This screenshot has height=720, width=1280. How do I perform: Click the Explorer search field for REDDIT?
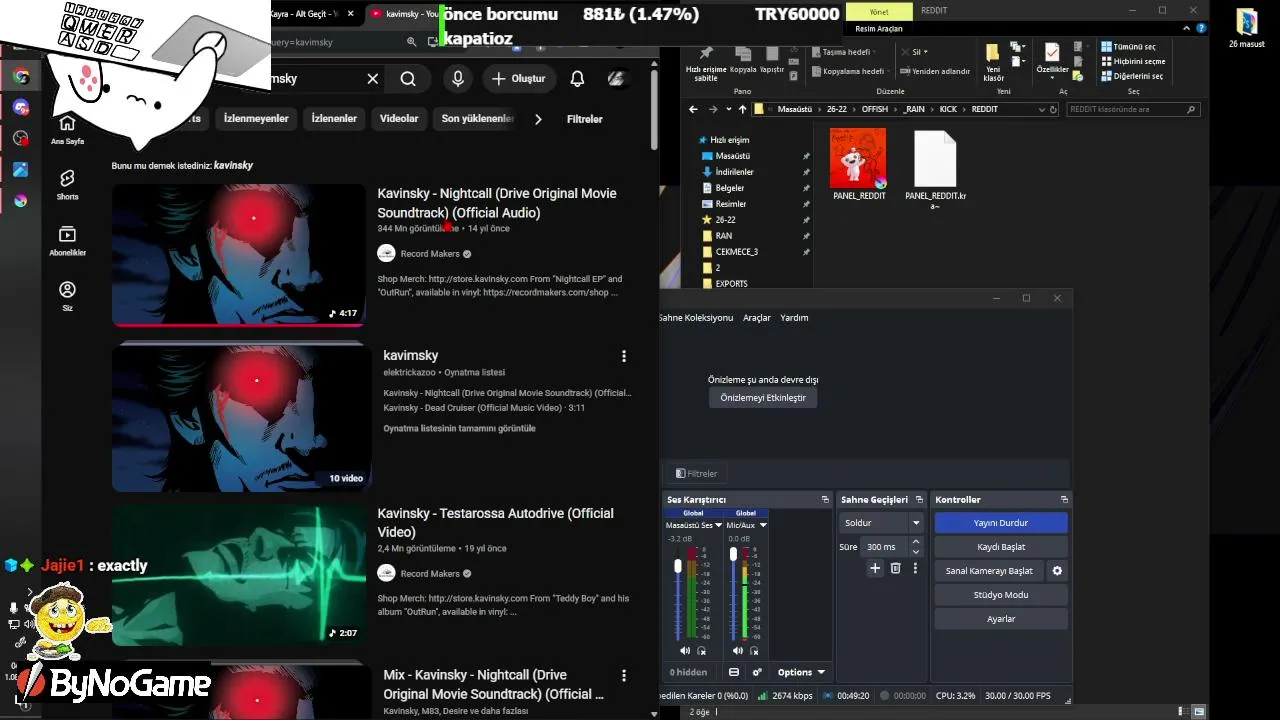1134,109
